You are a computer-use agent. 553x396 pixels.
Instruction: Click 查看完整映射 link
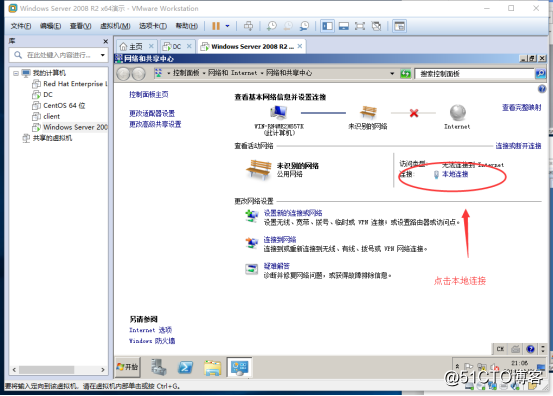point(522,107)
